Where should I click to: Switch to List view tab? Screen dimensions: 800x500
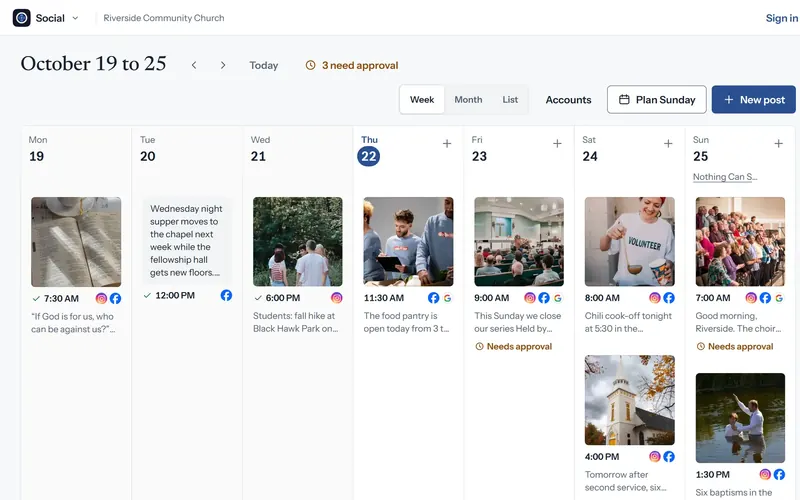click(510, 99)
